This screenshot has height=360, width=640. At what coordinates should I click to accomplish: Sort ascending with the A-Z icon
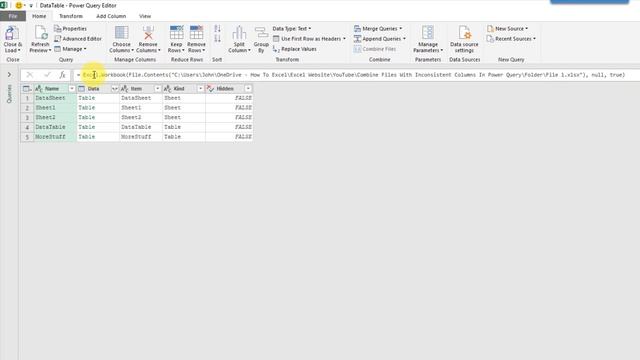(217, 29)
